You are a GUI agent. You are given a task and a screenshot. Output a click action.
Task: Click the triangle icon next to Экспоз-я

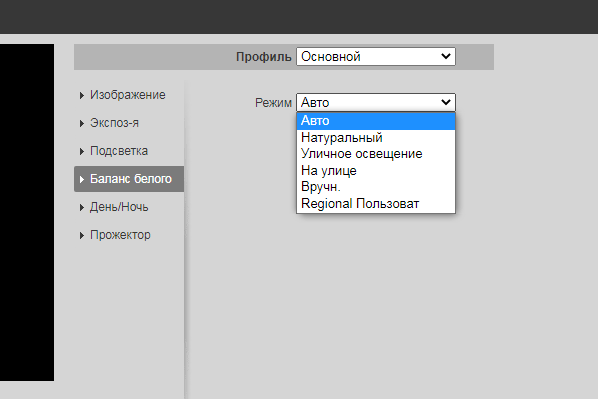pos(82,123)
